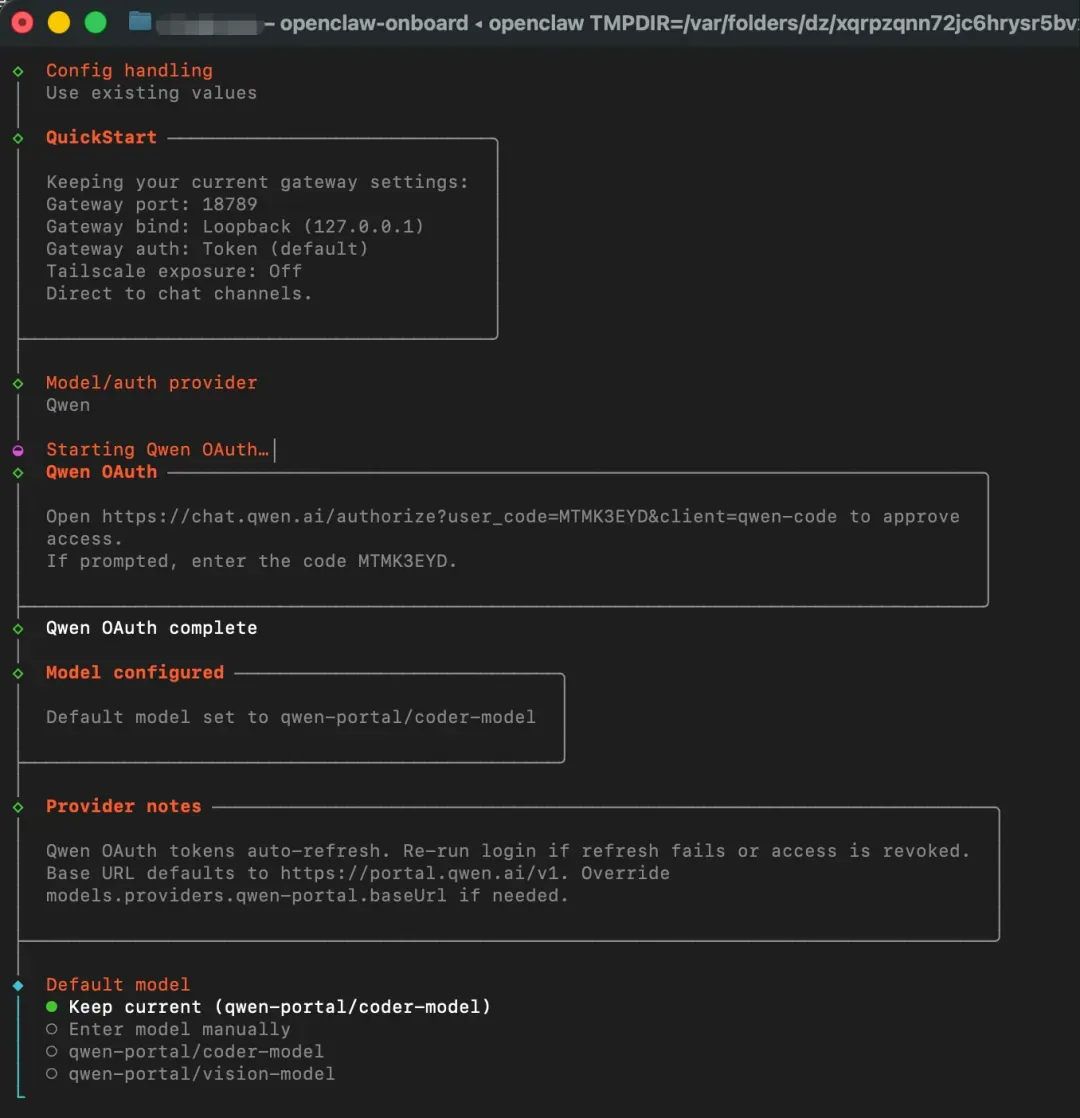Click the Model configured heading
Viewport: 1080px width, 1118px height.
click(135, 672)
